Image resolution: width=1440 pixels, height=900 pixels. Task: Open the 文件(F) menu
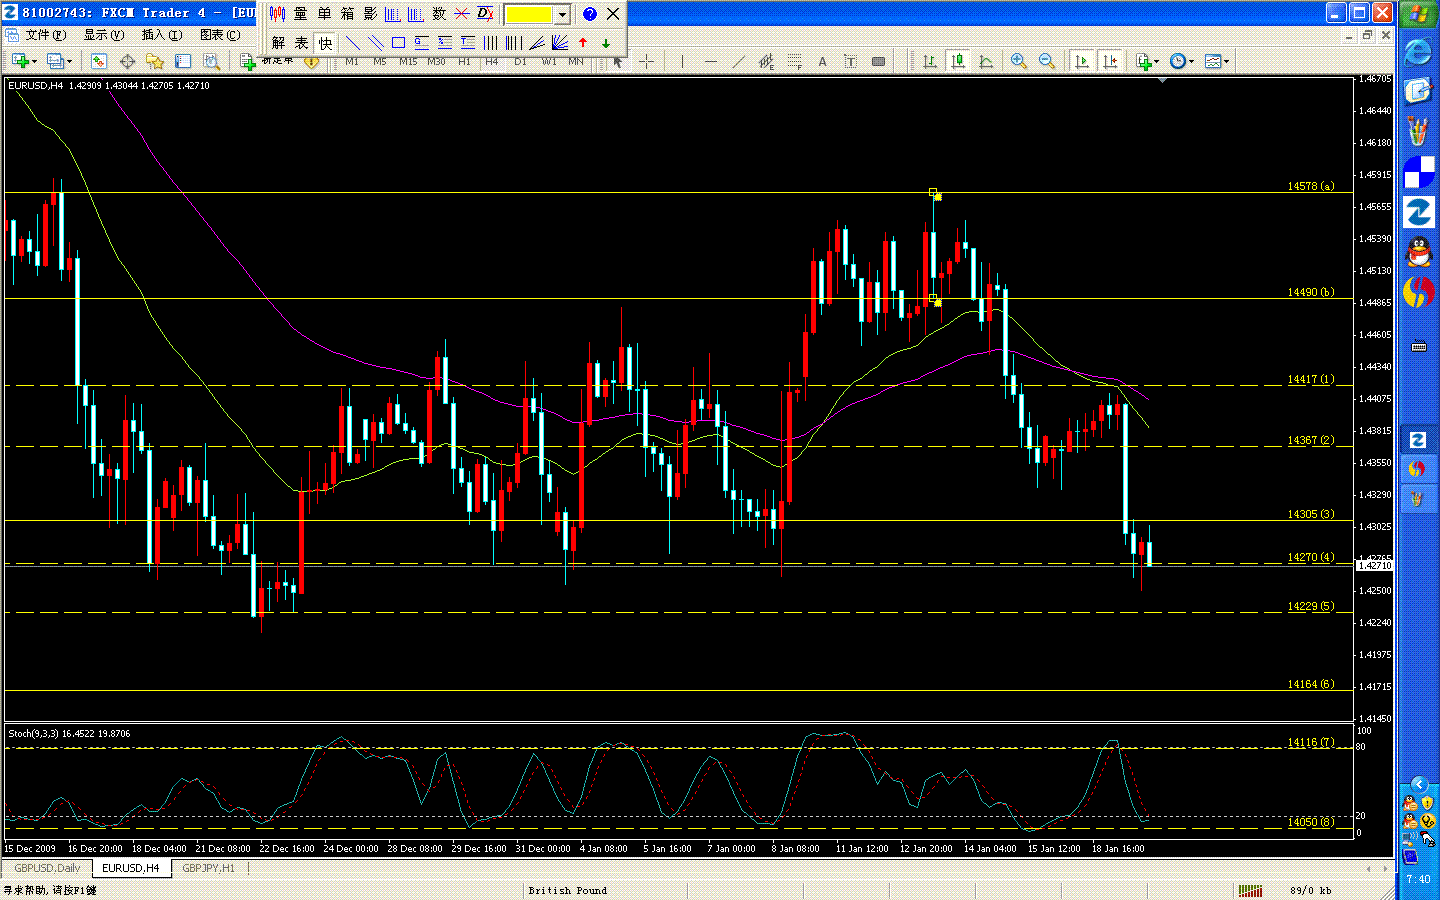click(45, 35)
